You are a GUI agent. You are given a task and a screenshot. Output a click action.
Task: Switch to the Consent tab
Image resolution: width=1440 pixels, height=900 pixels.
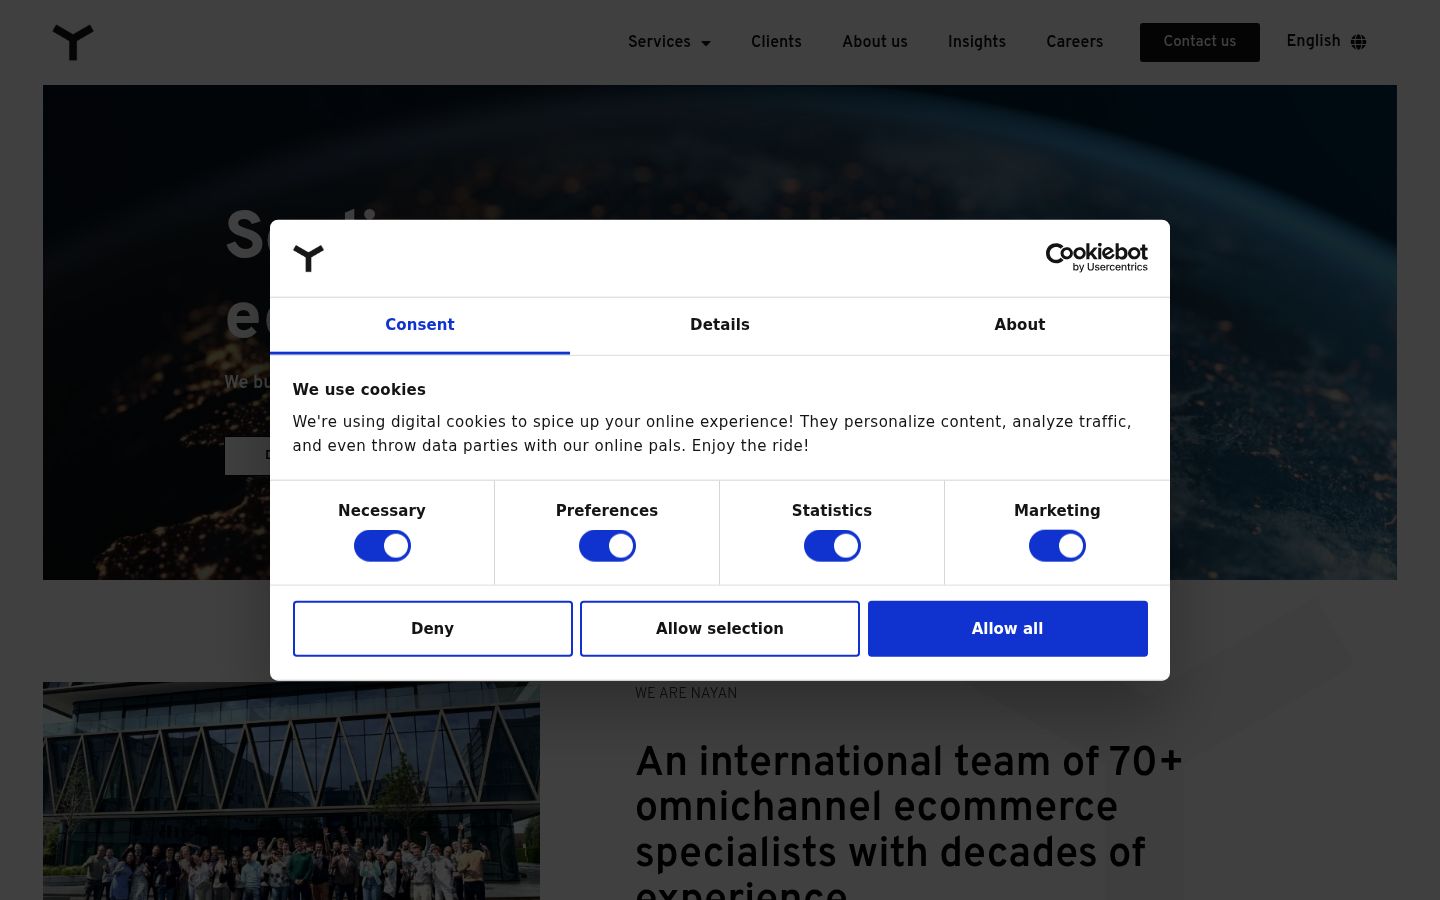420,325
